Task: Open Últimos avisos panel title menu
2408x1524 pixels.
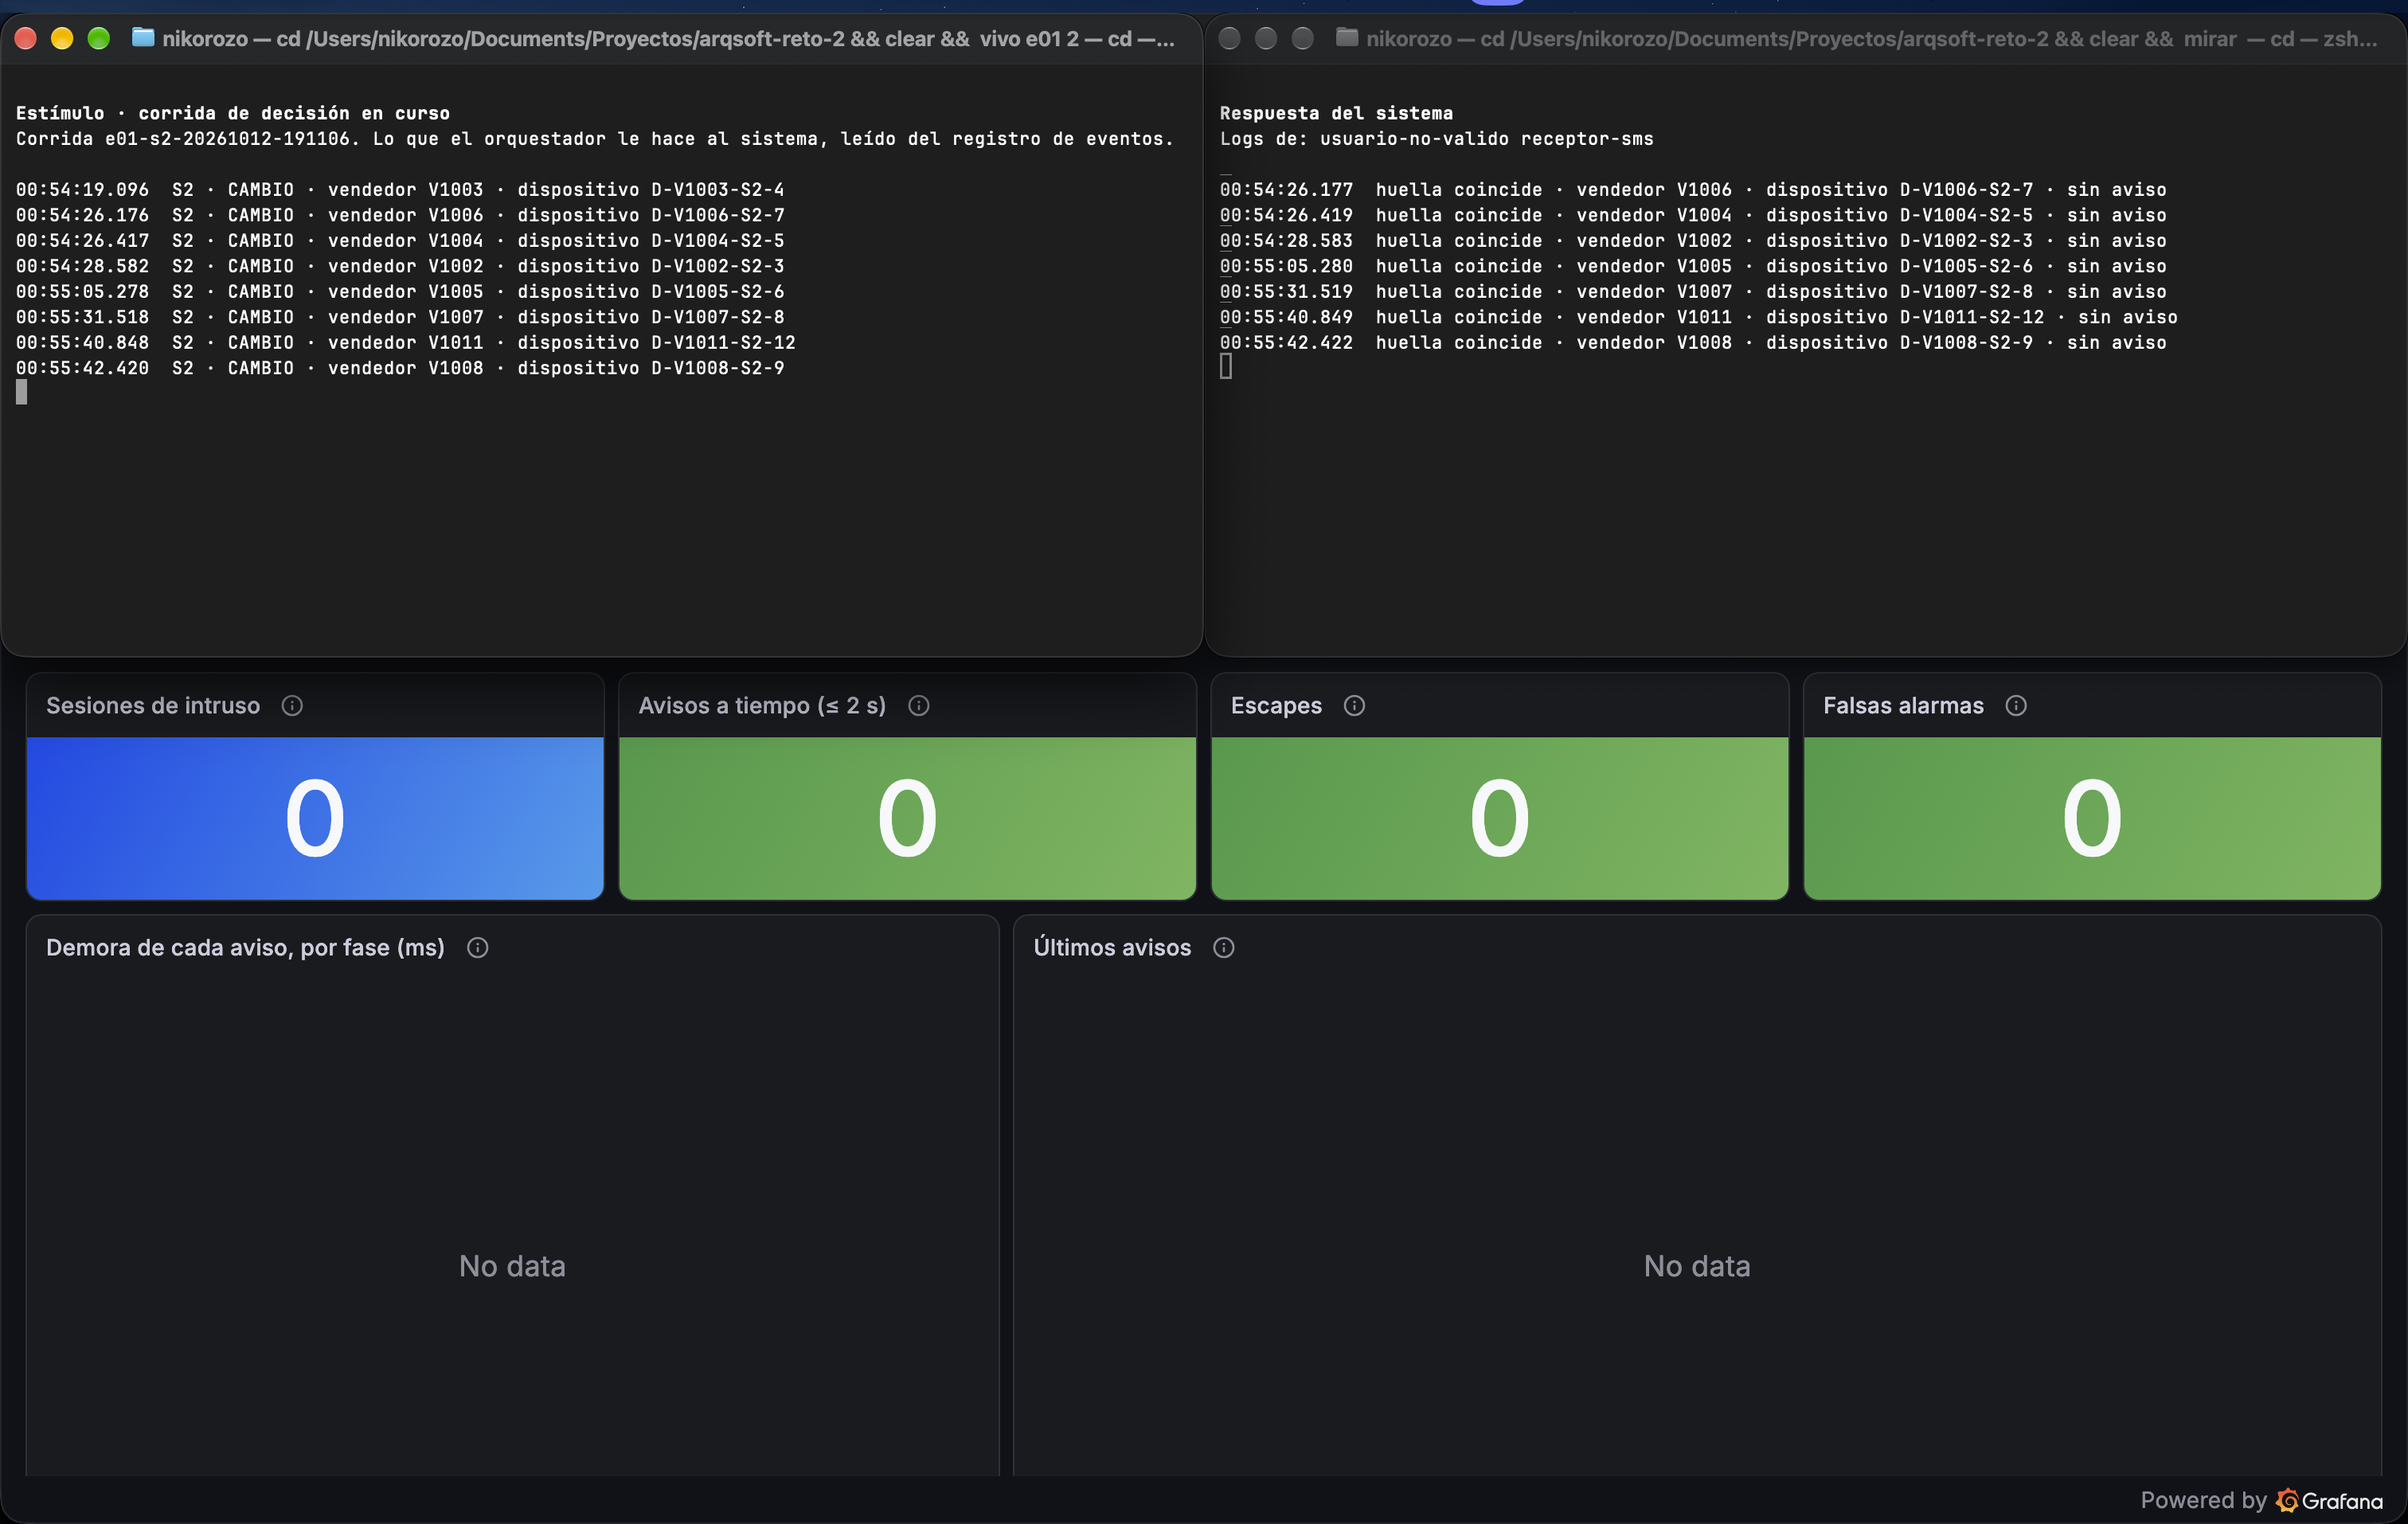Action: [1112, 948]
